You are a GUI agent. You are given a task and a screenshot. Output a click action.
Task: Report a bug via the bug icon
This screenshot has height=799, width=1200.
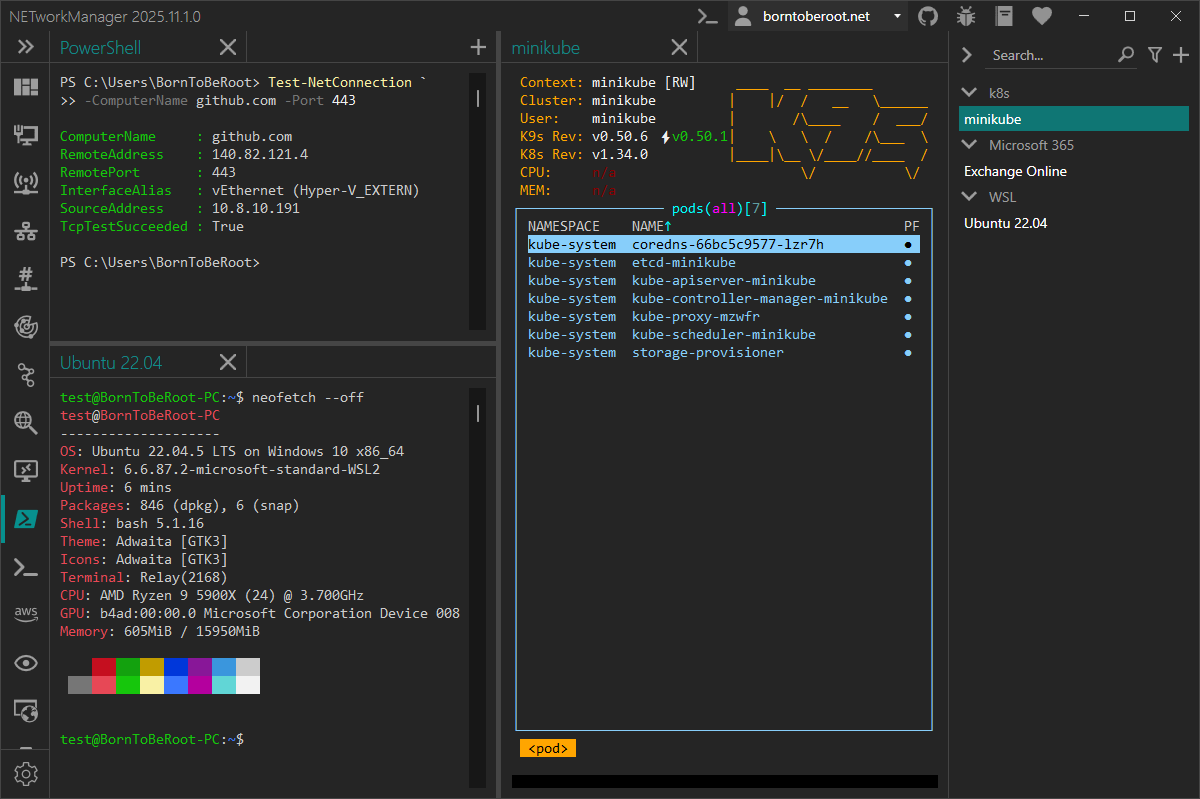point(965,15)
